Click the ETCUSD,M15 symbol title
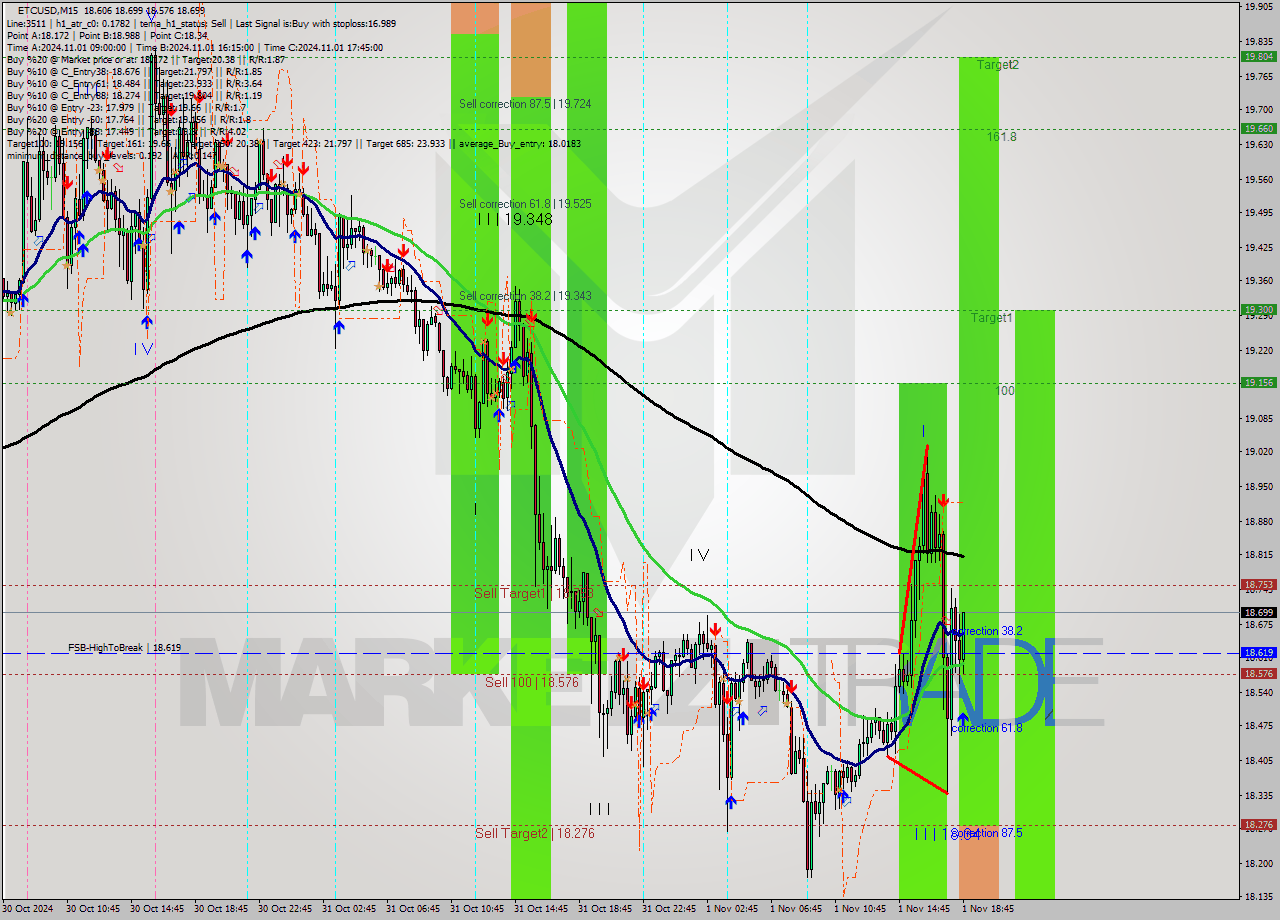 [x=46, y=10]
